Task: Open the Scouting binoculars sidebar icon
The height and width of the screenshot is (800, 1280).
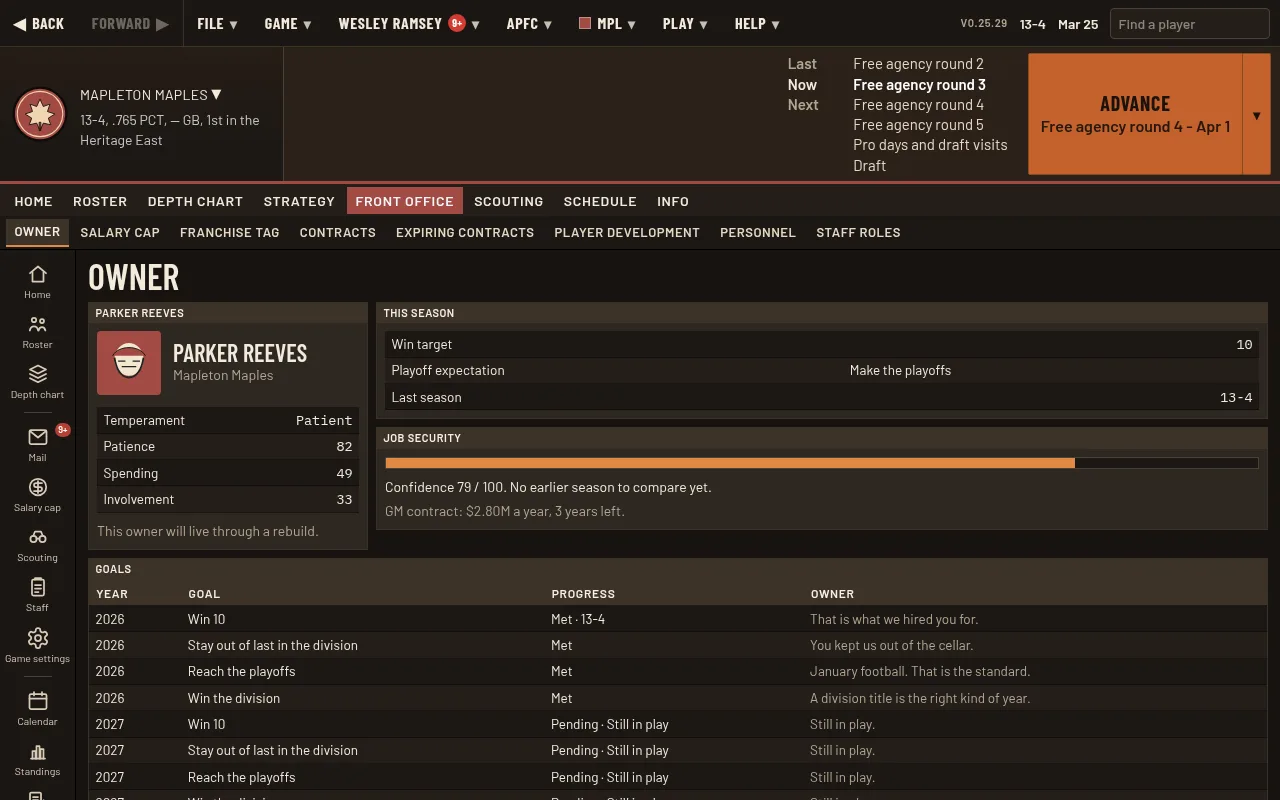Action: [x=37, y=544]
